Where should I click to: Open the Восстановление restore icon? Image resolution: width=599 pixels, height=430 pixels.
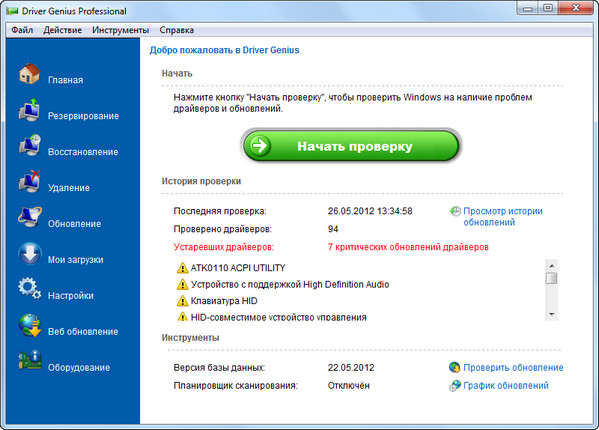tap(30, 145)
